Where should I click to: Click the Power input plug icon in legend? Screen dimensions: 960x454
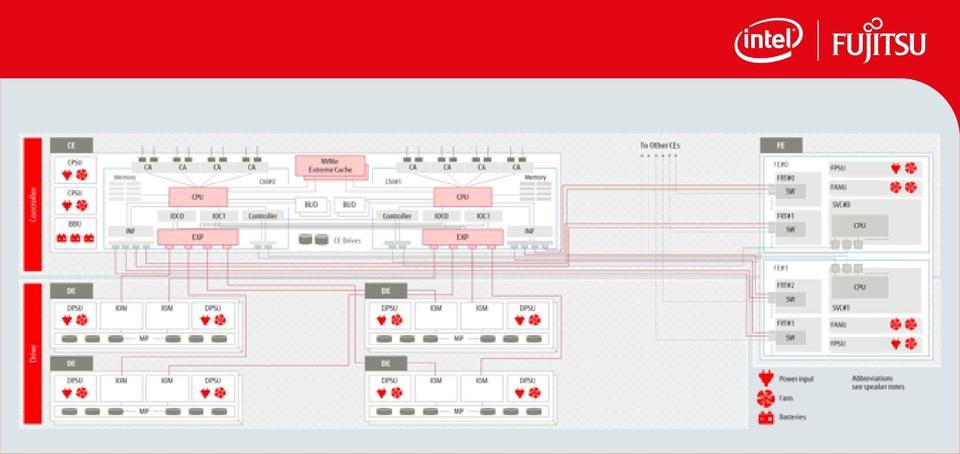[768, 381]
